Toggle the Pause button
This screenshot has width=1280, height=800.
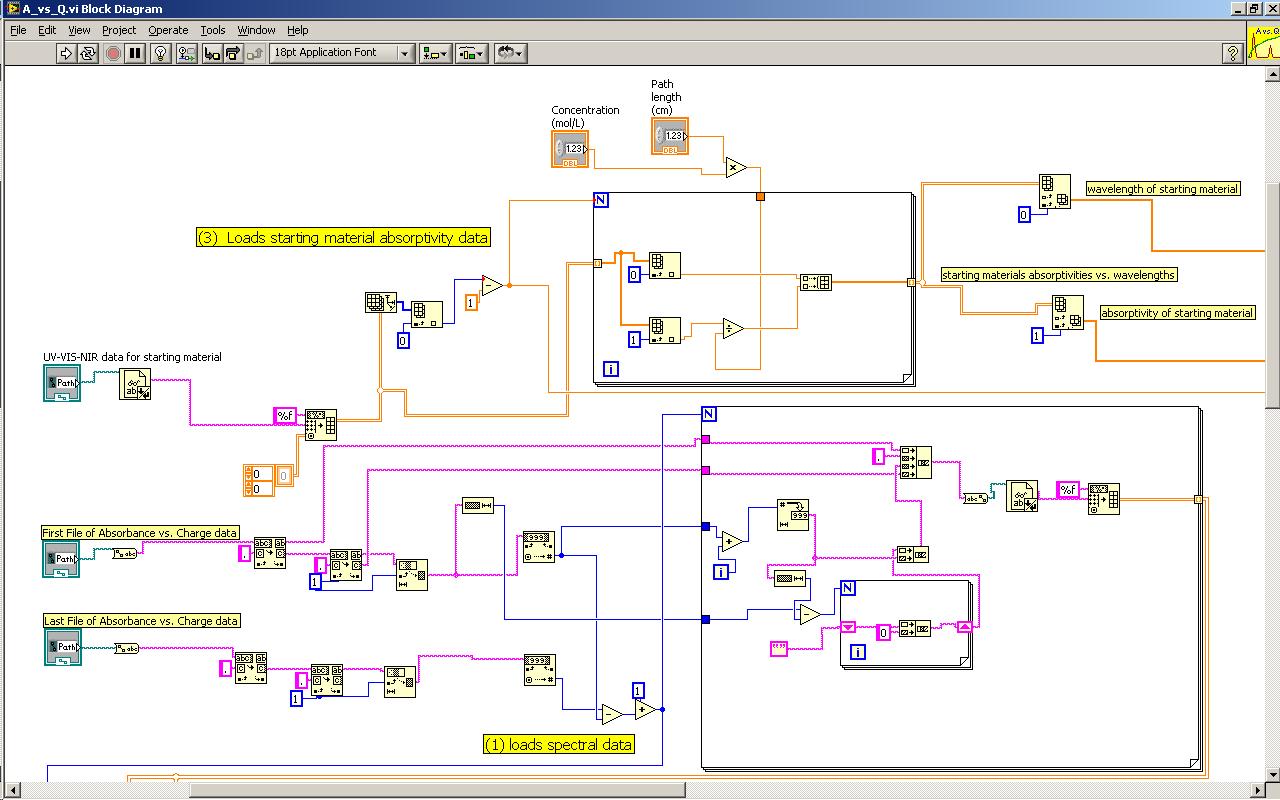coord(135,53)
